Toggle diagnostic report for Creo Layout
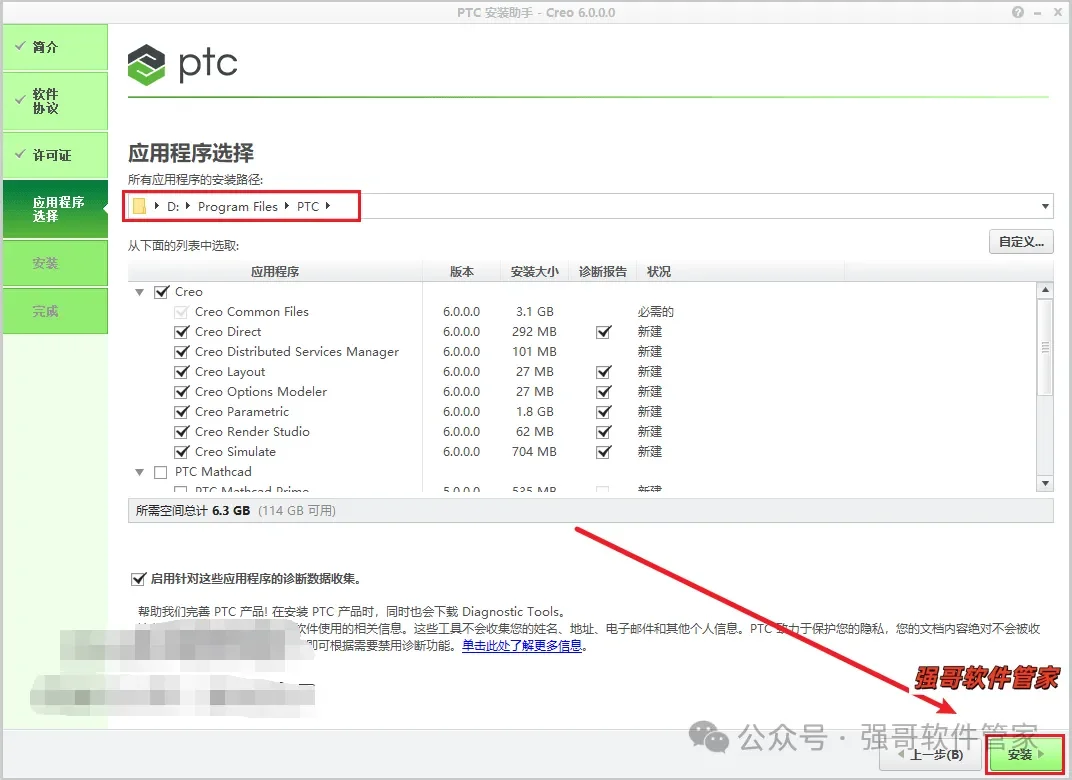 (x=603, y=372)
